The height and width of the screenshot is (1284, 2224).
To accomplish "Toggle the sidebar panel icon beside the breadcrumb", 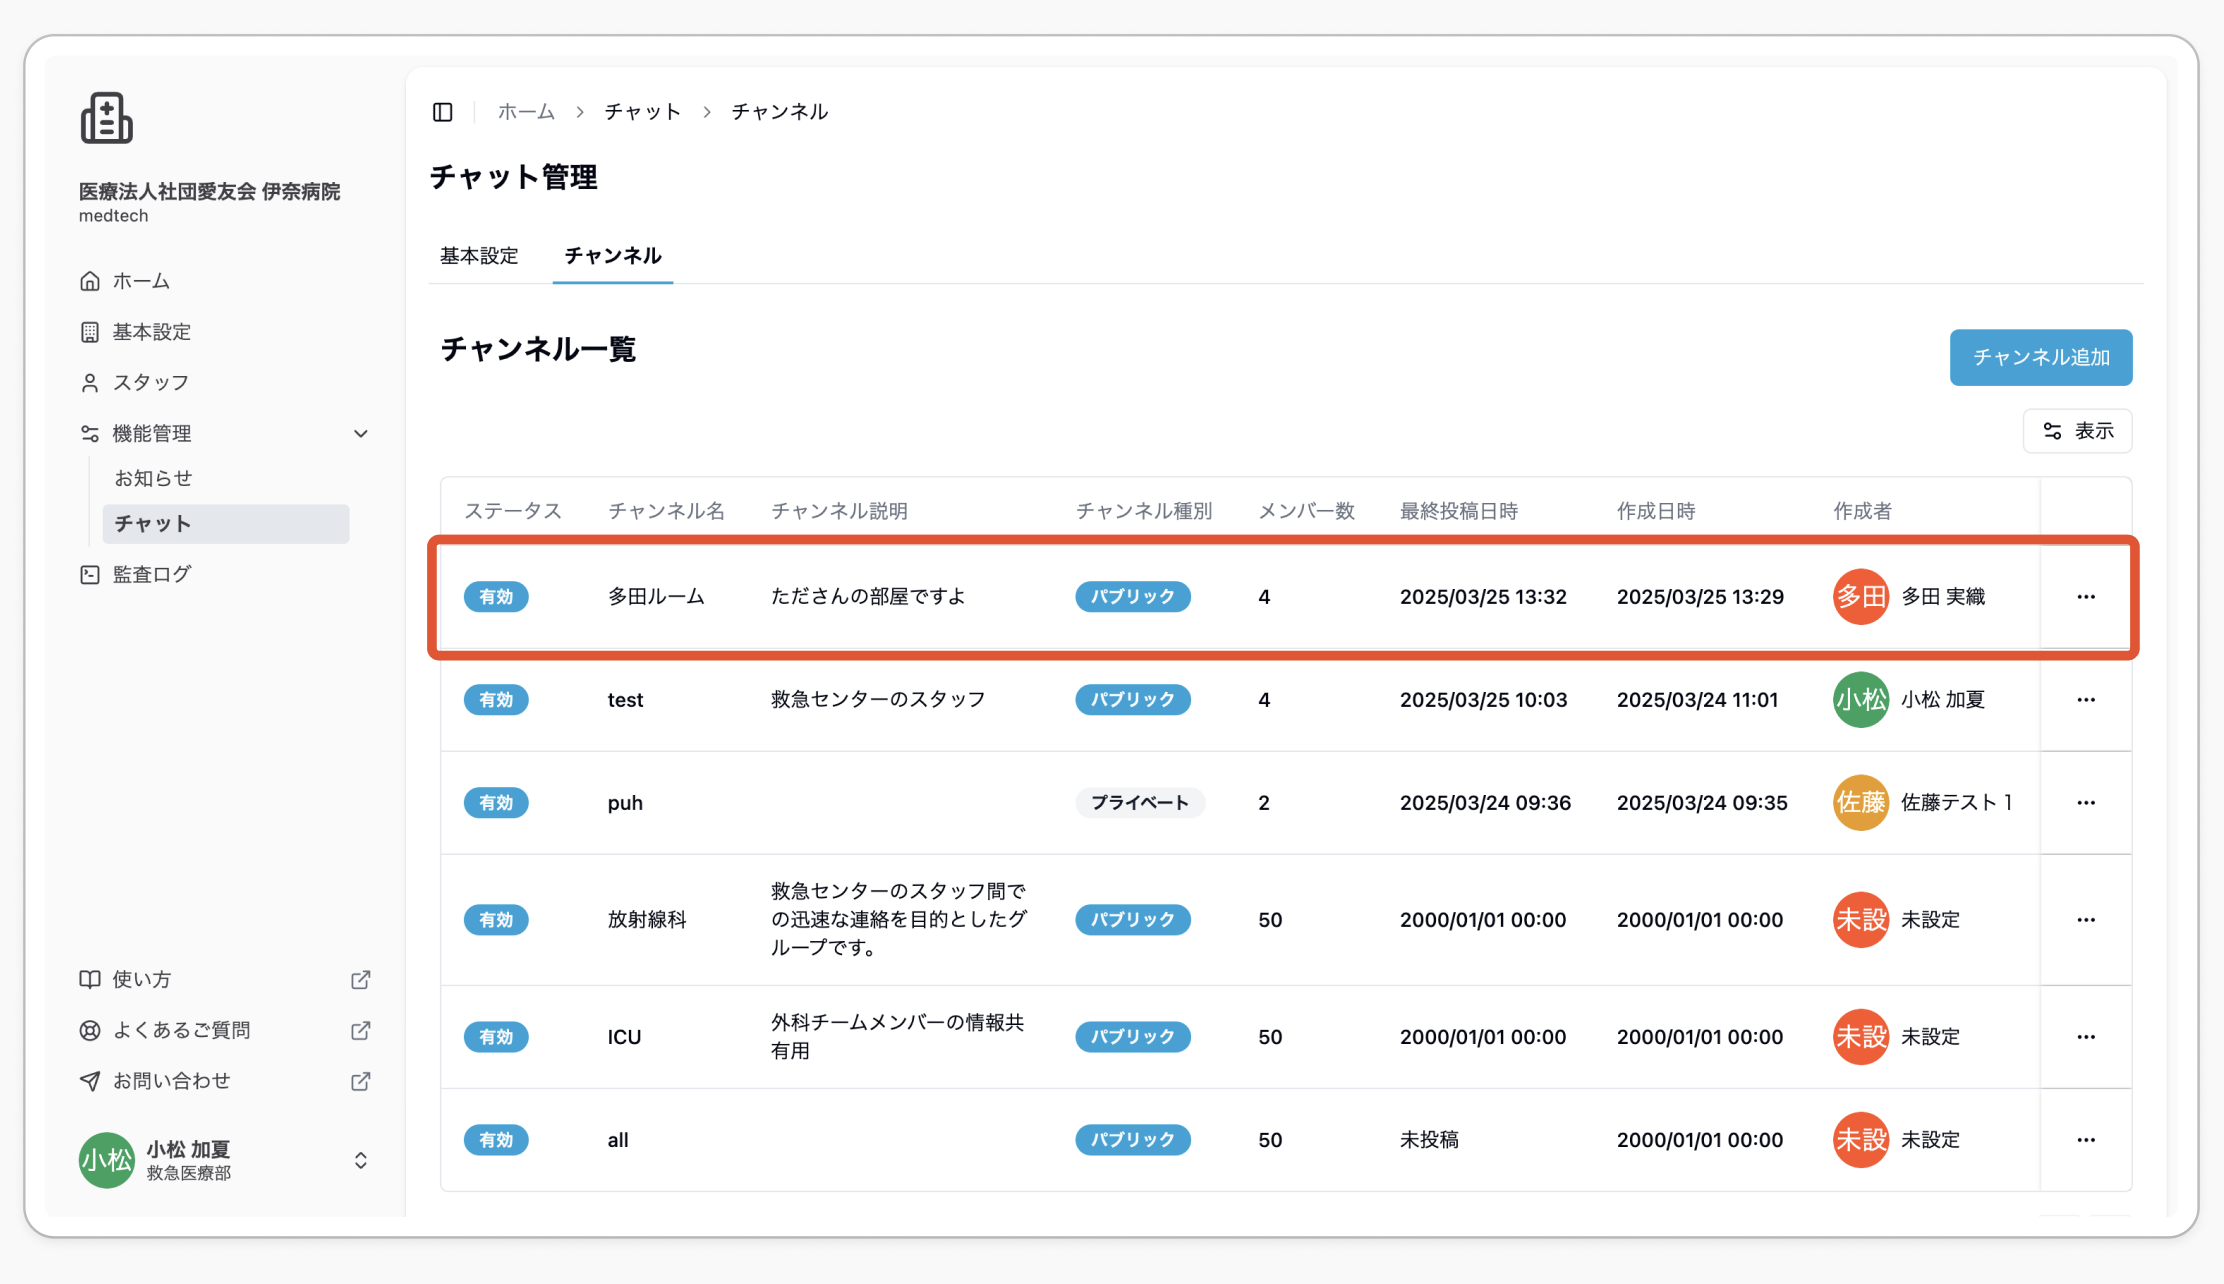I will click(x=443, y=112).
